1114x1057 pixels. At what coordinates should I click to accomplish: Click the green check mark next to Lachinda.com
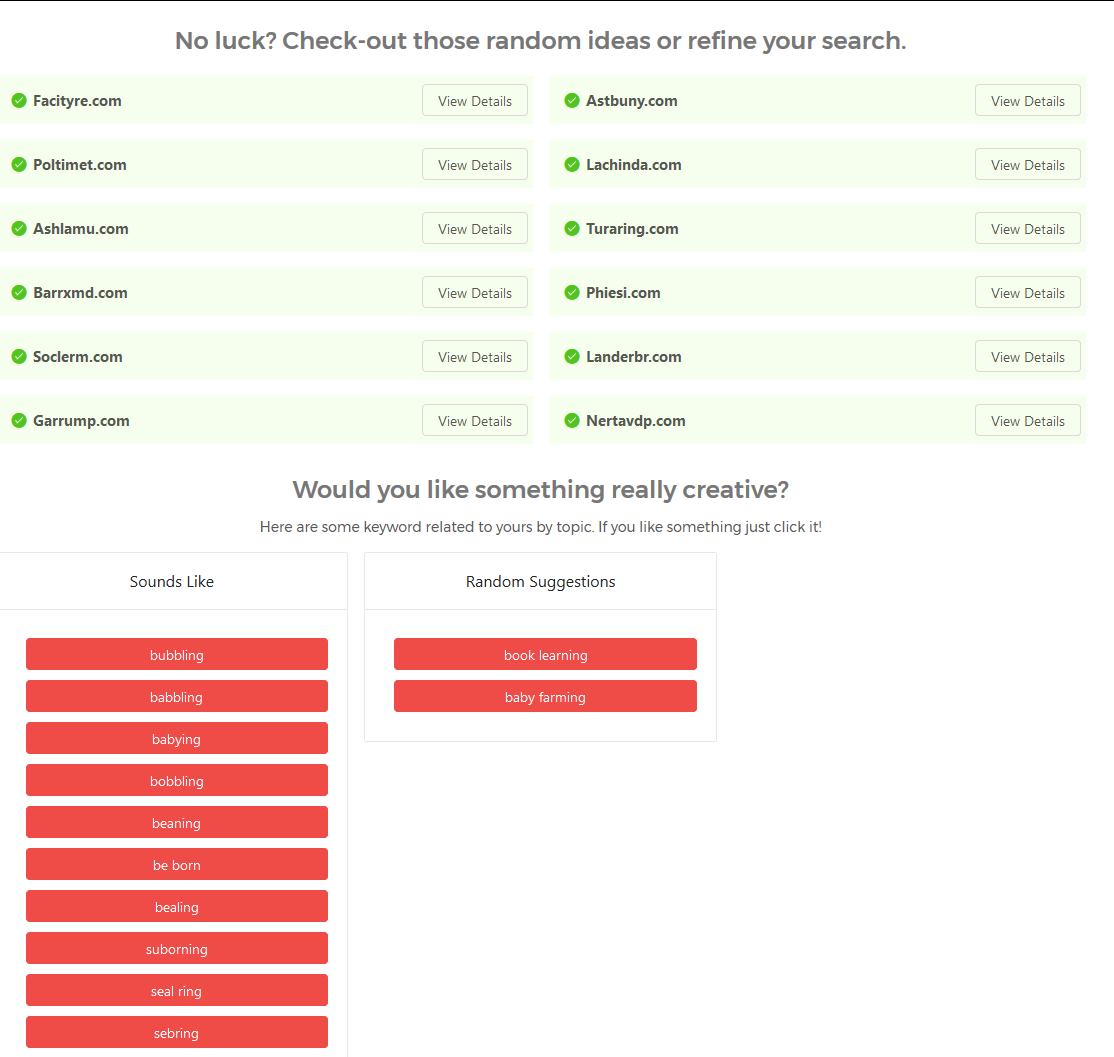pos(571,164)
